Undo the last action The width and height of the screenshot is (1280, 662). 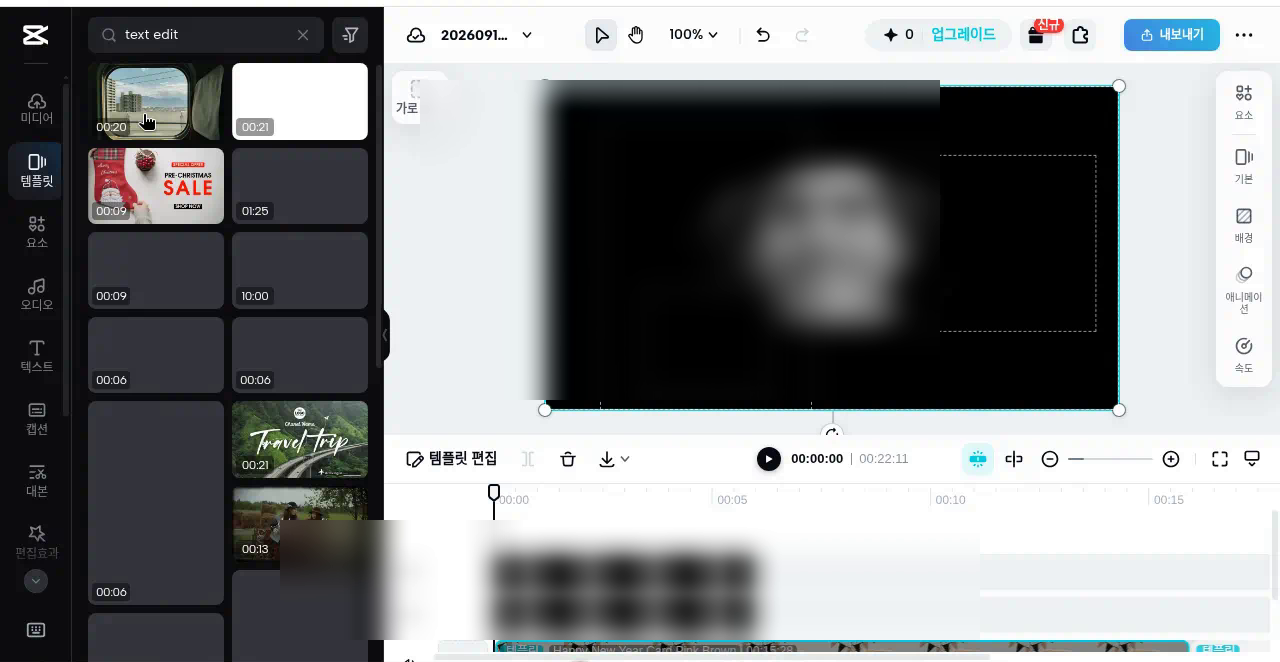pyautogui.click(x=763, y=35)
